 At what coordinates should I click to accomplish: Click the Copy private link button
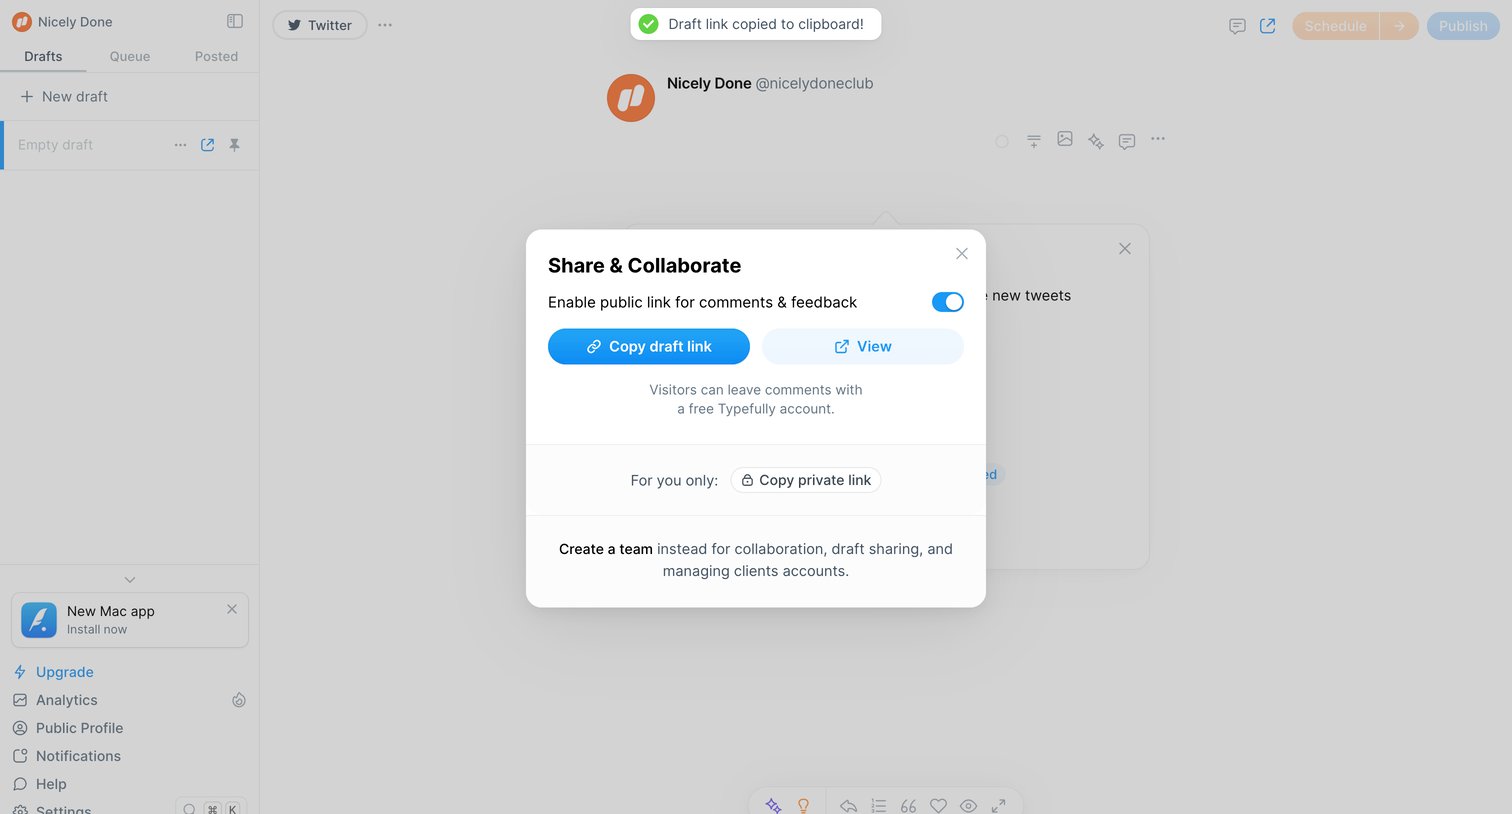pyautogui.click(x=806, y=480)
